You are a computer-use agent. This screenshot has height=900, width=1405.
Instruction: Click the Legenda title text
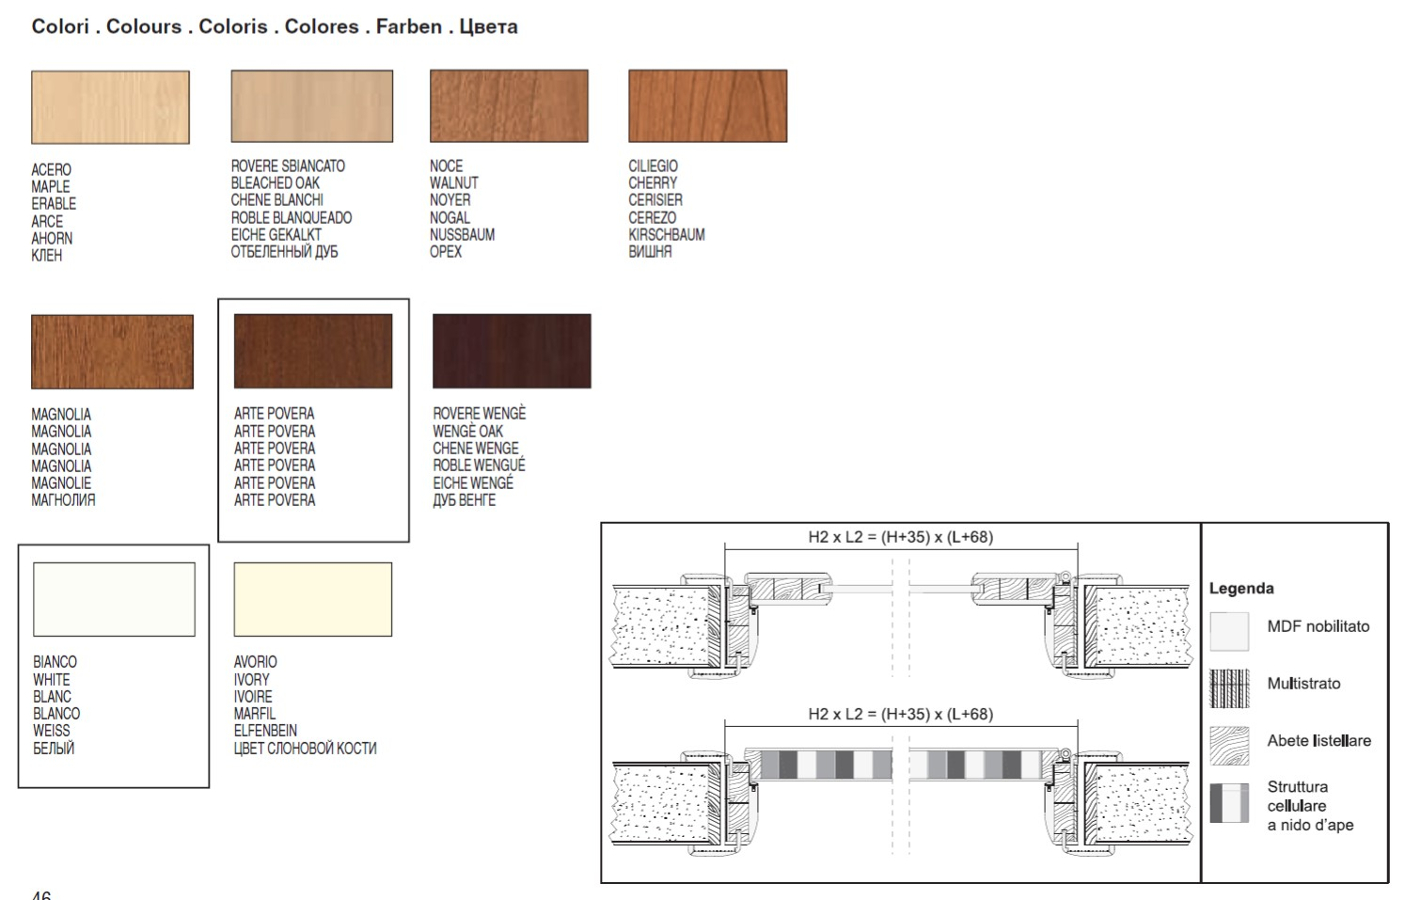click(1241, 588)
